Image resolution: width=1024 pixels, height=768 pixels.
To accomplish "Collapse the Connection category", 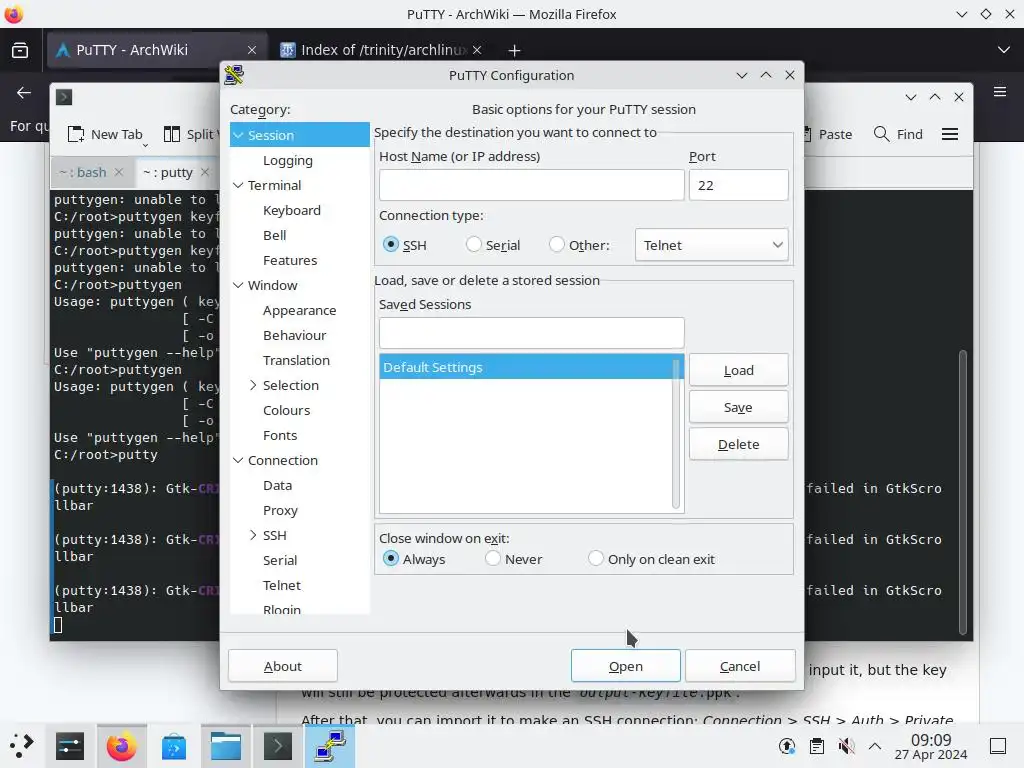I will coord(238,460).
